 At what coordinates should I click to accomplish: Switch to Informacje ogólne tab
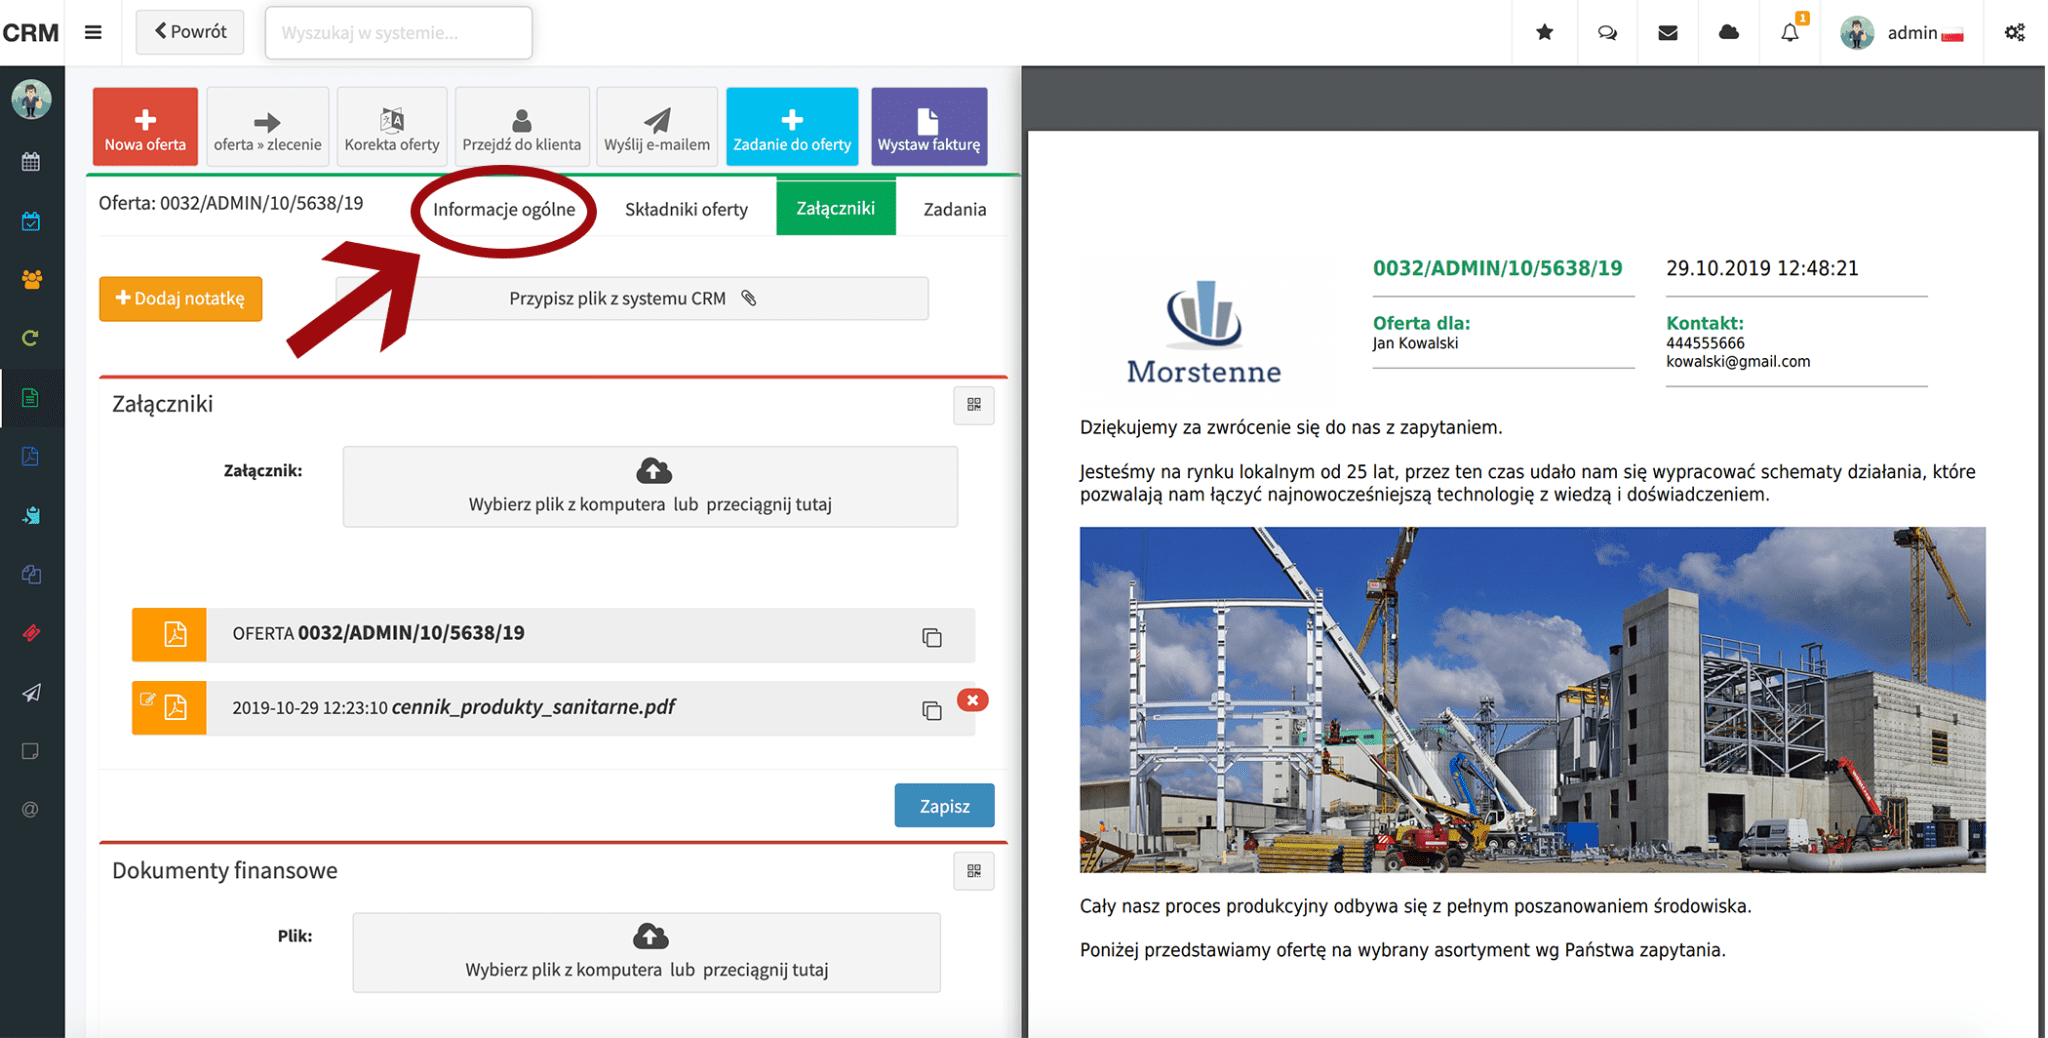(x=504, y=209)
